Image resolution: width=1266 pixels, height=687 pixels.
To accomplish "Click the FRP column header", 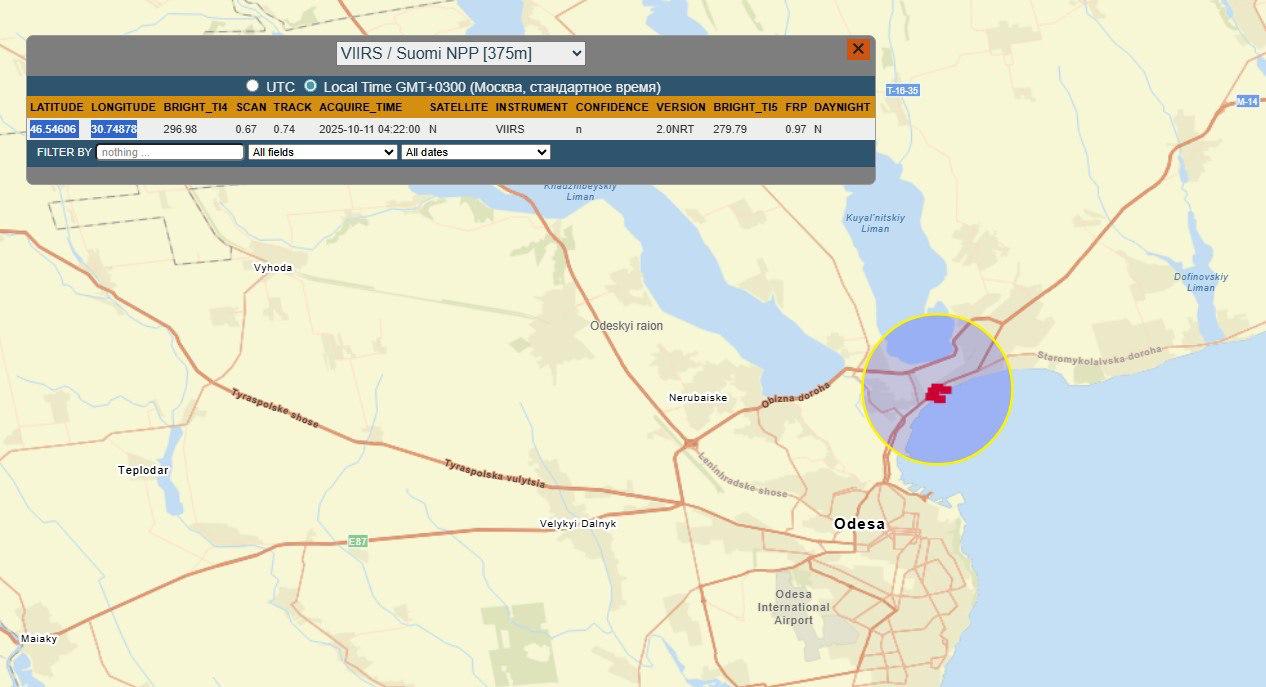I will (796, 107).
